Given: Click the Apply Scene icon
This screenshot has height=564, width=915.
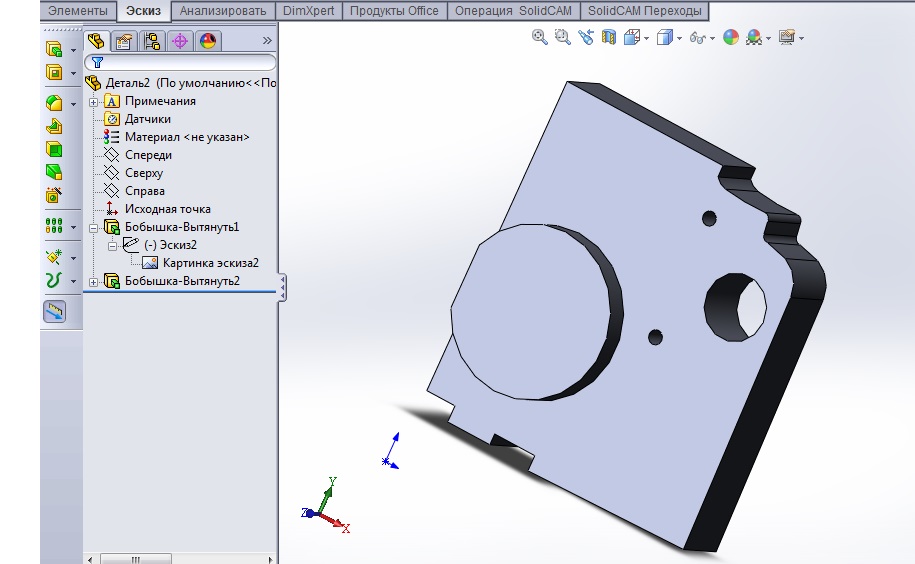Looking at the screenshot, I should click(754, 37).
